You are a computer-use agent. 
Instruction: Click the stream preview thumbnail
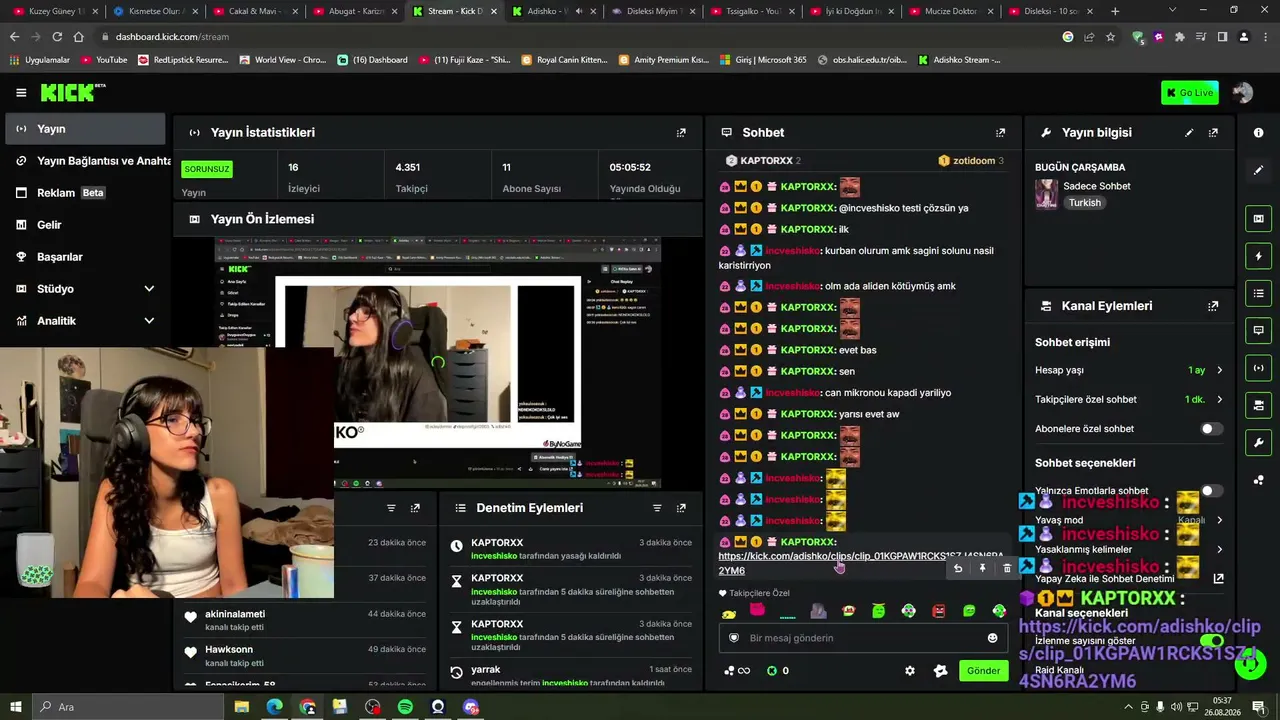(x=437, y=362)
